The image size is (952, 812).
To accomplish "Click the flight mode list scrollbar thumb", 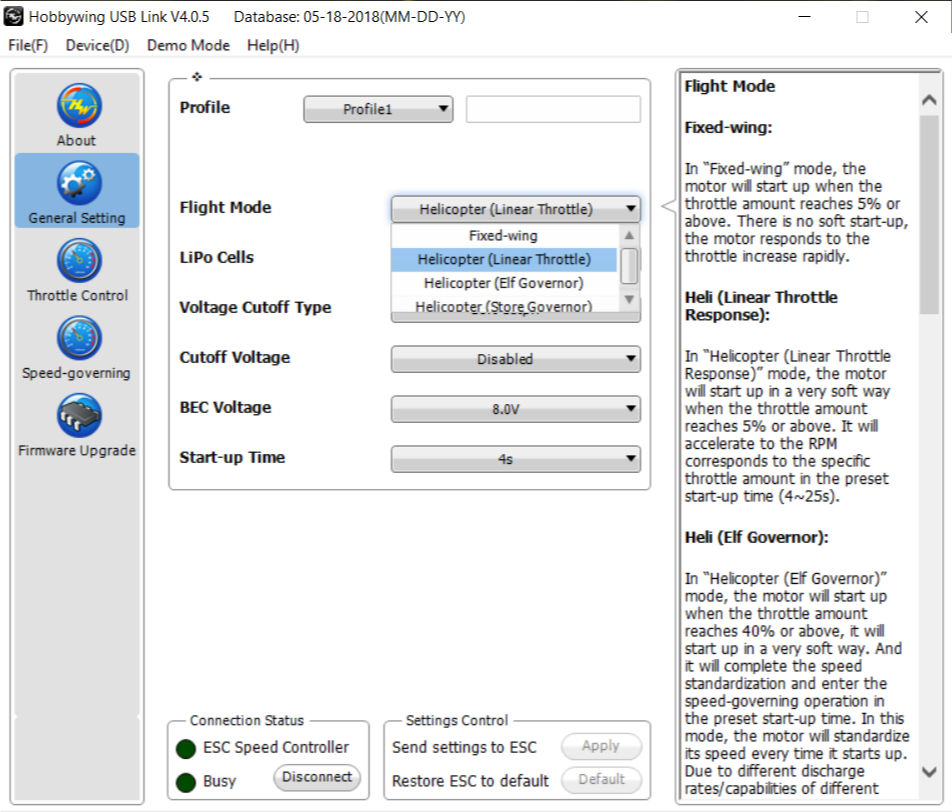I will coord(630,266).
